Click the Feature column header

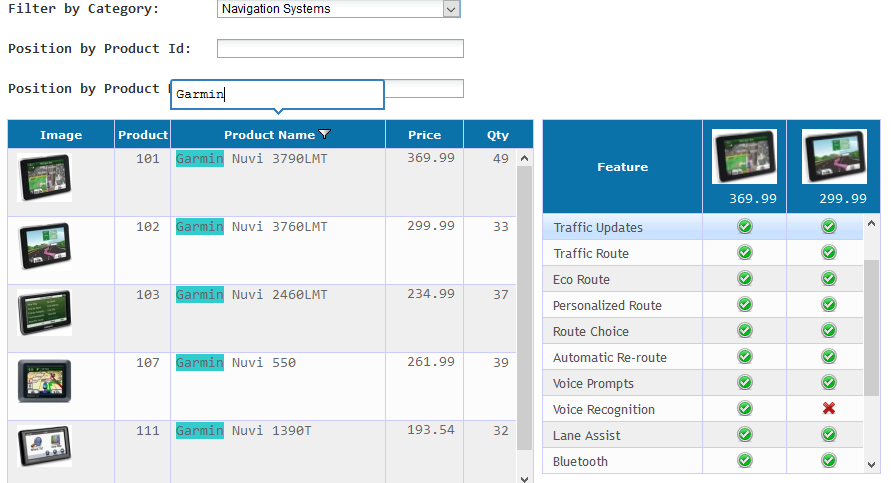[x=623, y=167]
